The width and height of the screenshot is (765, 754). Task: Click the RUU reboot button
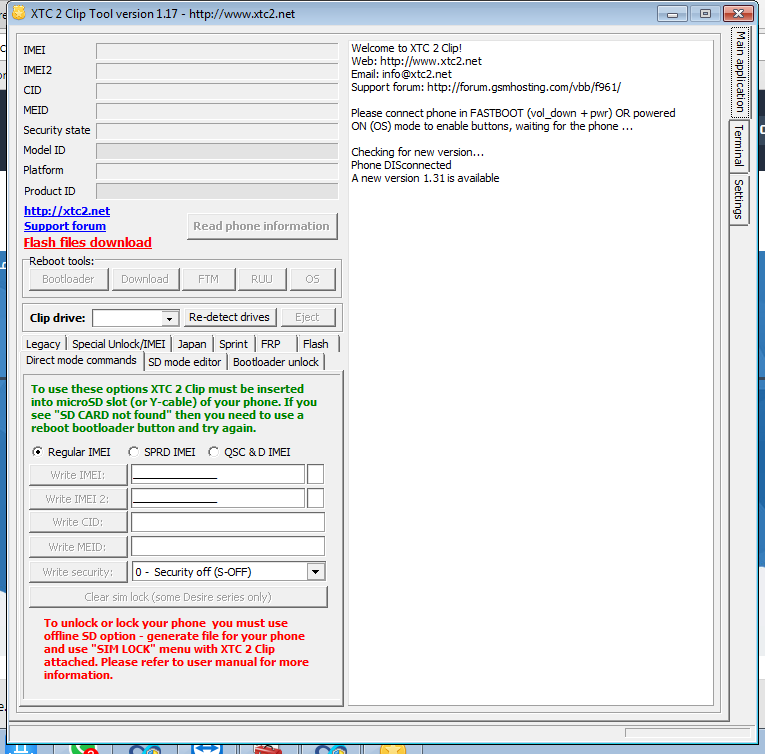(262, 279)
